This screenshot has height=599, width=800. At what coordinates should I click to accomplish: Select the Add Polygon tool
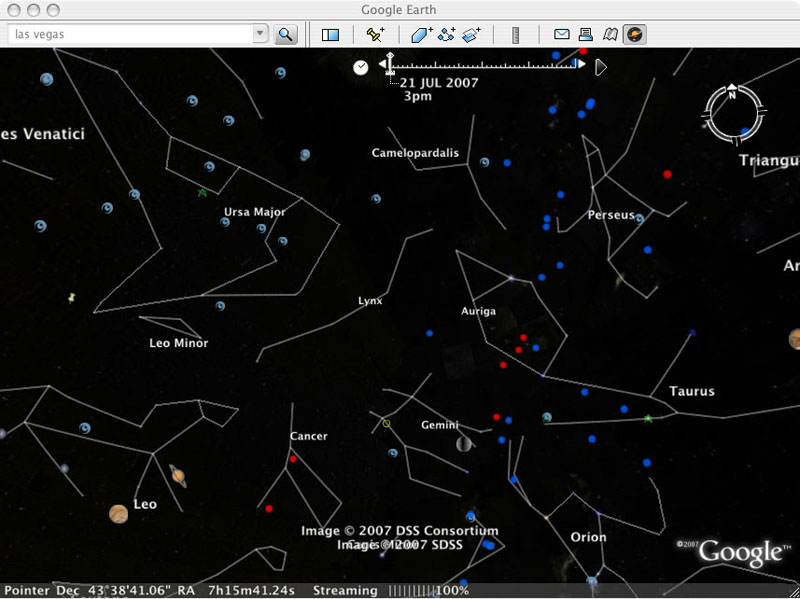[x=422, y=34]
